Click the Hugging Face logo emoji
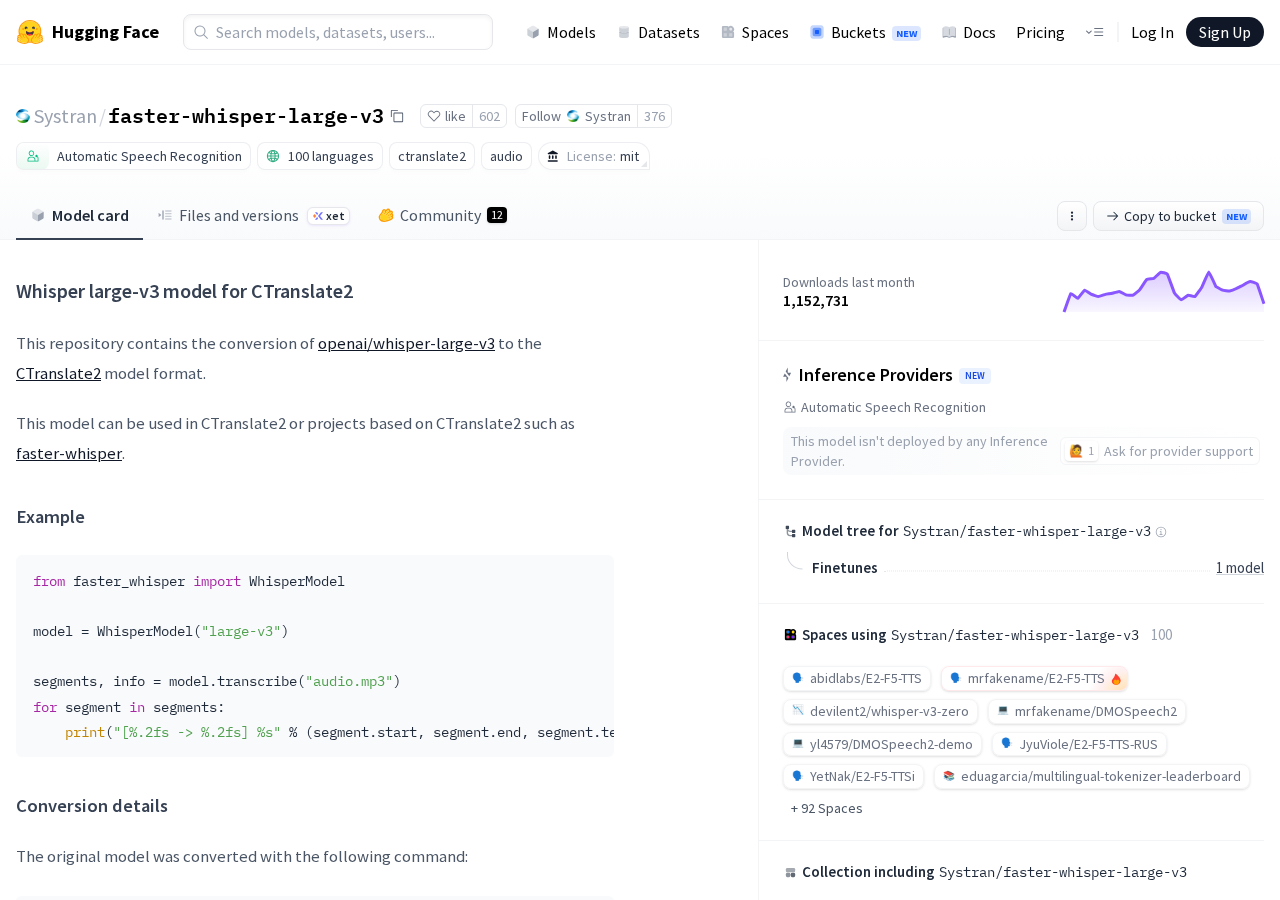This screenshot has width=1280, height=900. point(30,32)
